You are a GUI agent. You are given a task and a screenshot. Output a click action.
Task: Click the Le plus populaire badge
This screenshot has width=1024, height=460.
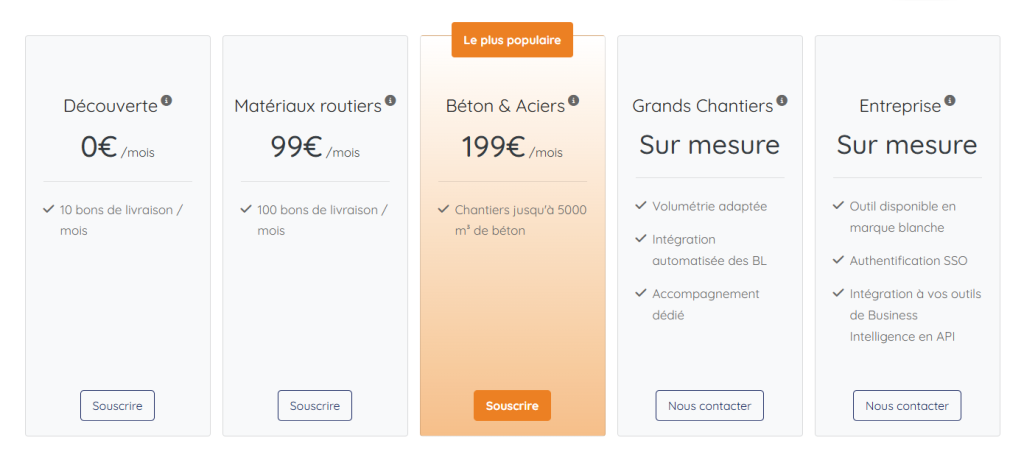(512, 40)
